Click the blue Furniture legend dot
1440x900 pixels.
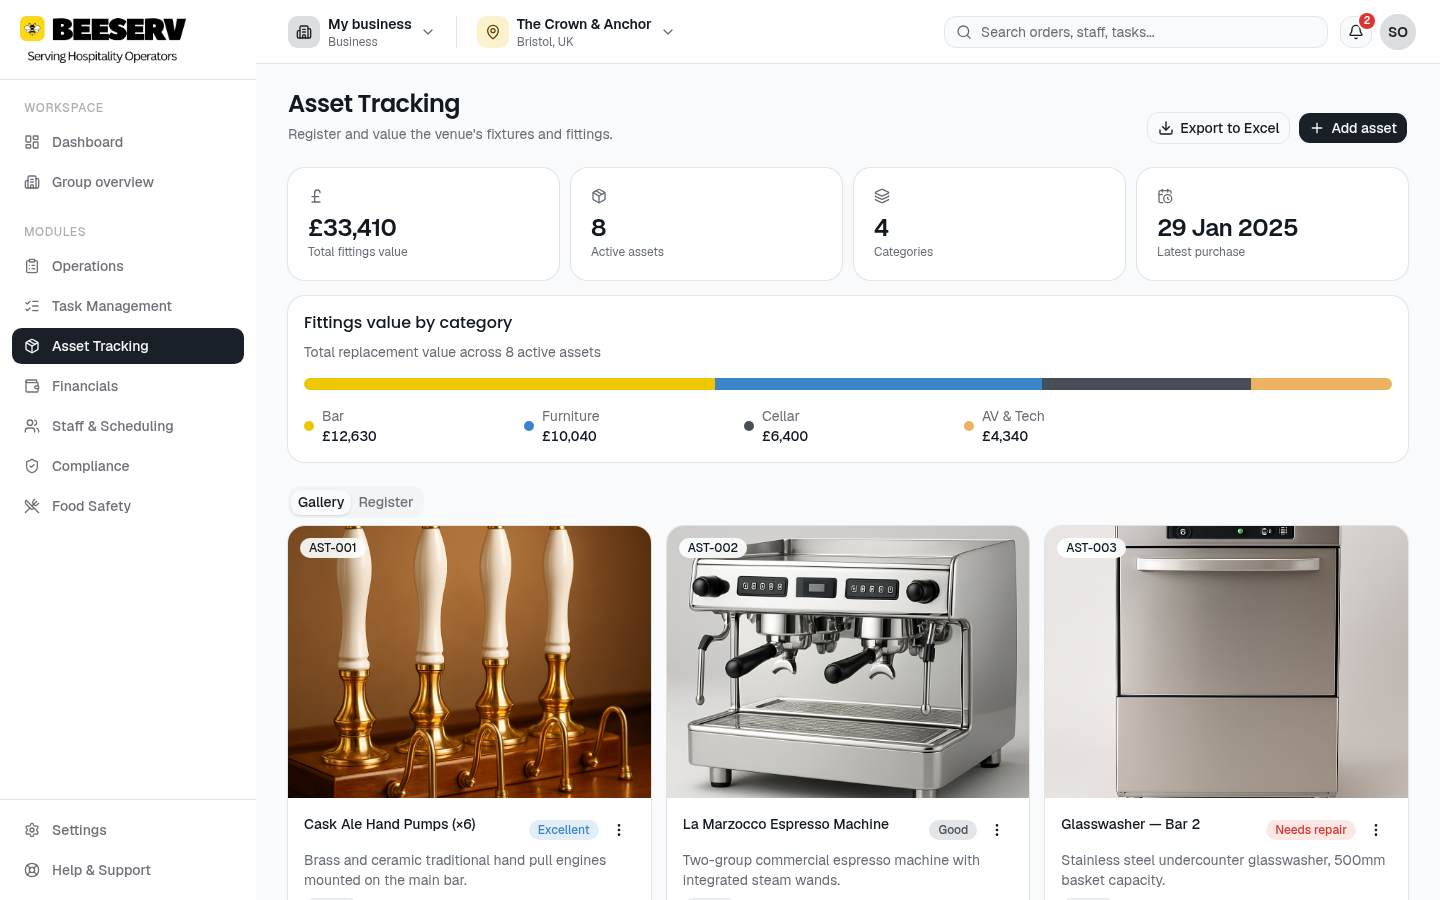tap(529, 426)
